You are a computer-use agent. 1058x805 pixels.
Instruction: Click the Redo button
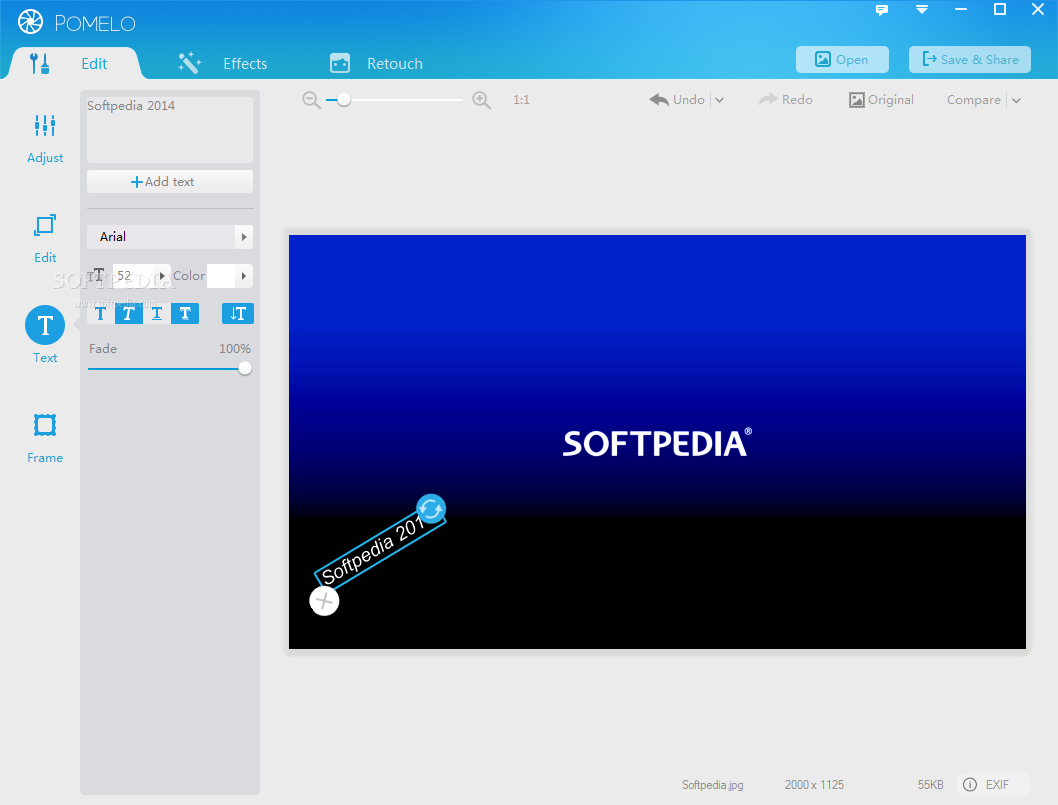point(786,100)
